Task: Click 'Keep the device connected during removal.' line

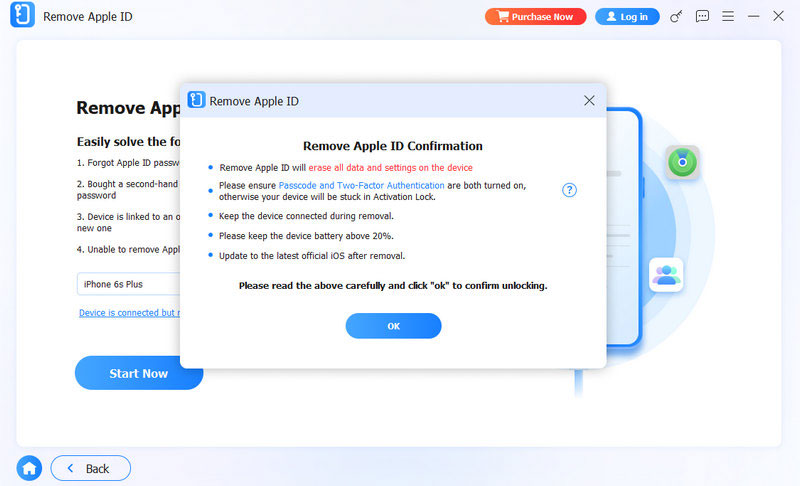Action: (x=306, y=216)
